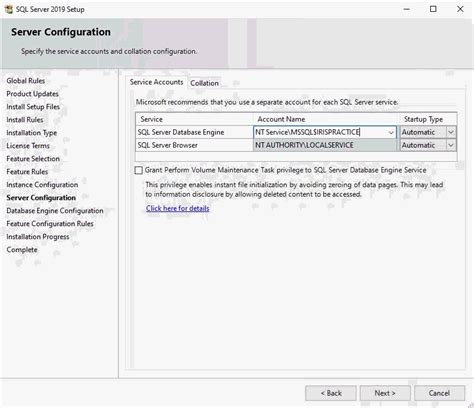Click the SQL Server setup title bar icon

coord(9,9)
